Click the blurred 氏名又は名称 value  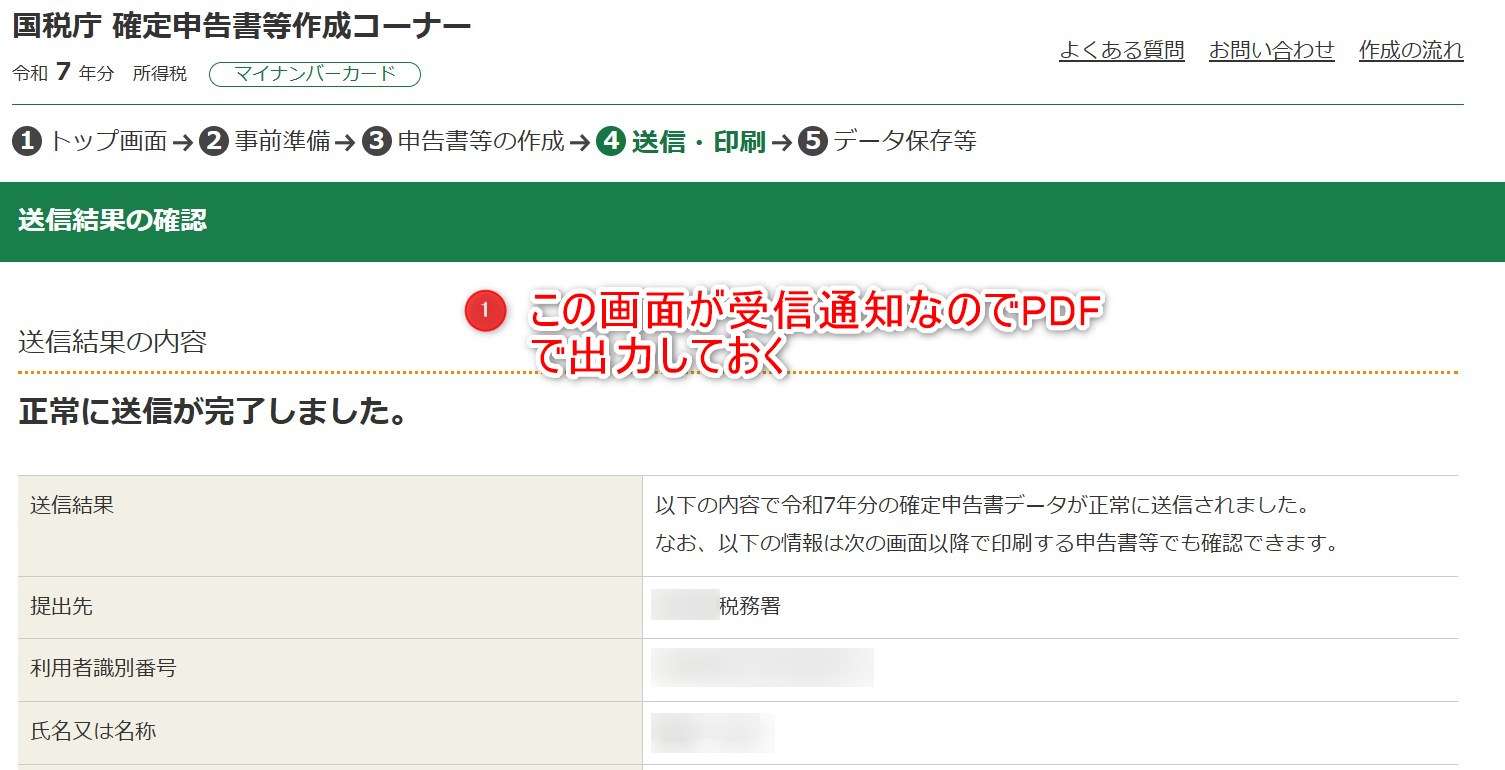[x=712, y=732]
